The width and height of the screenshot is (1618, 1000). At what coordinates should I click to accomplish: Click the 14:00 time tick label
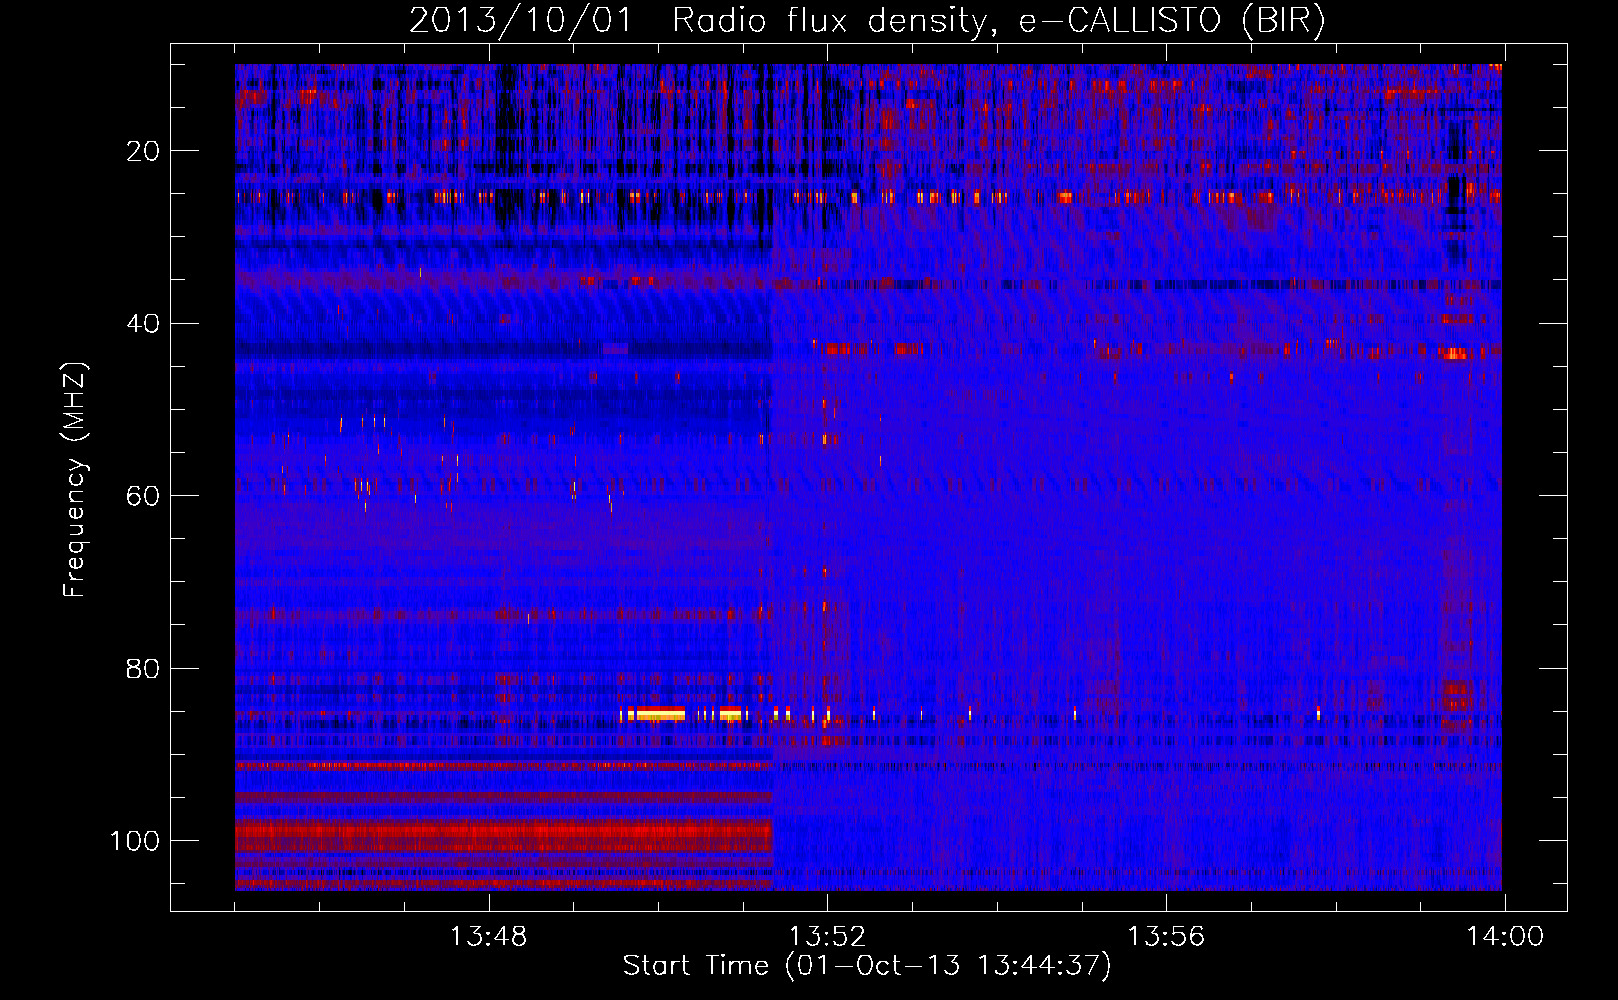(1505, 937)
